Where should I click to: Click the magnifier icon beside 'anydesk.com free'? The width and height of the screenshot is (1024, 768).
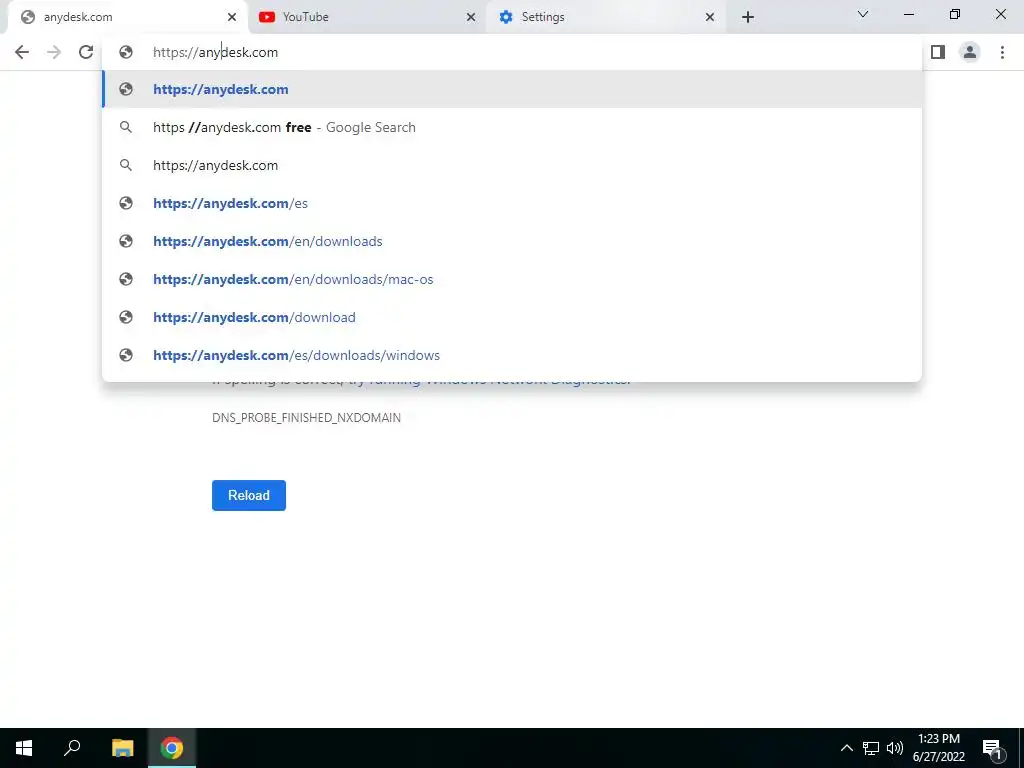coord(126,127)
